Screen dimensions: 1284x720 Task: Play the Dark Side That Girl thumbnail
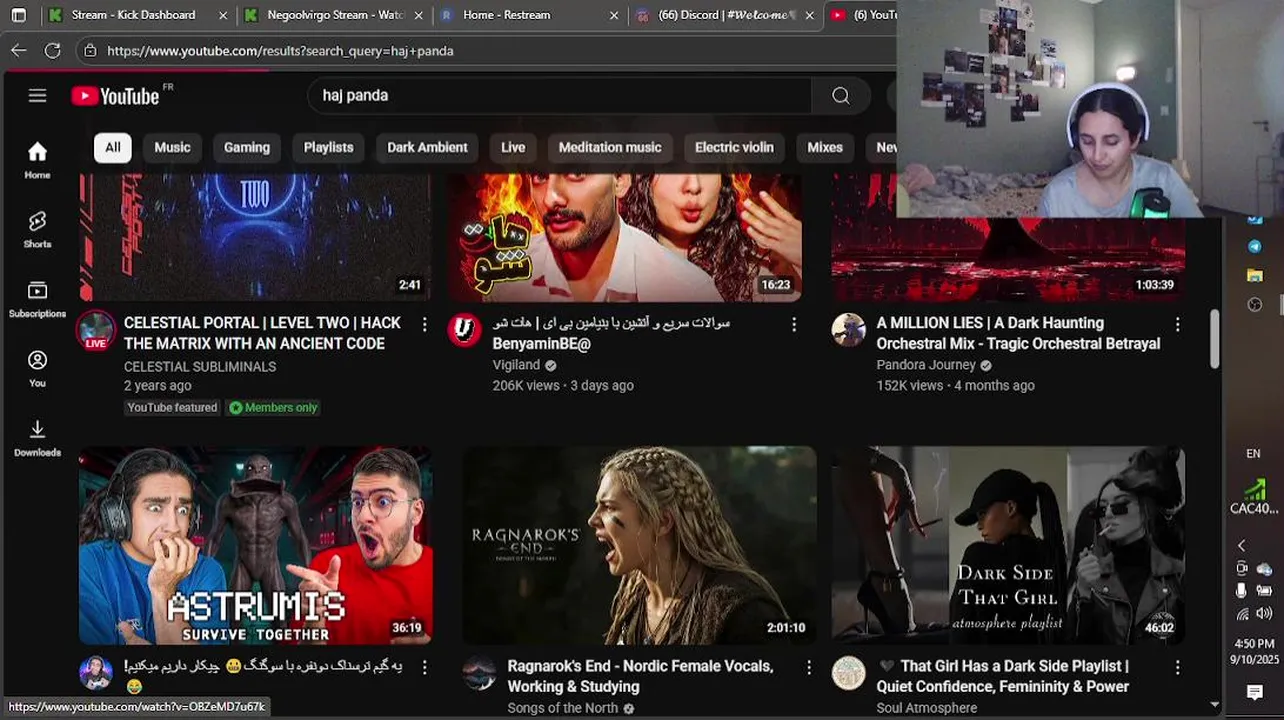pos(1008,545)
